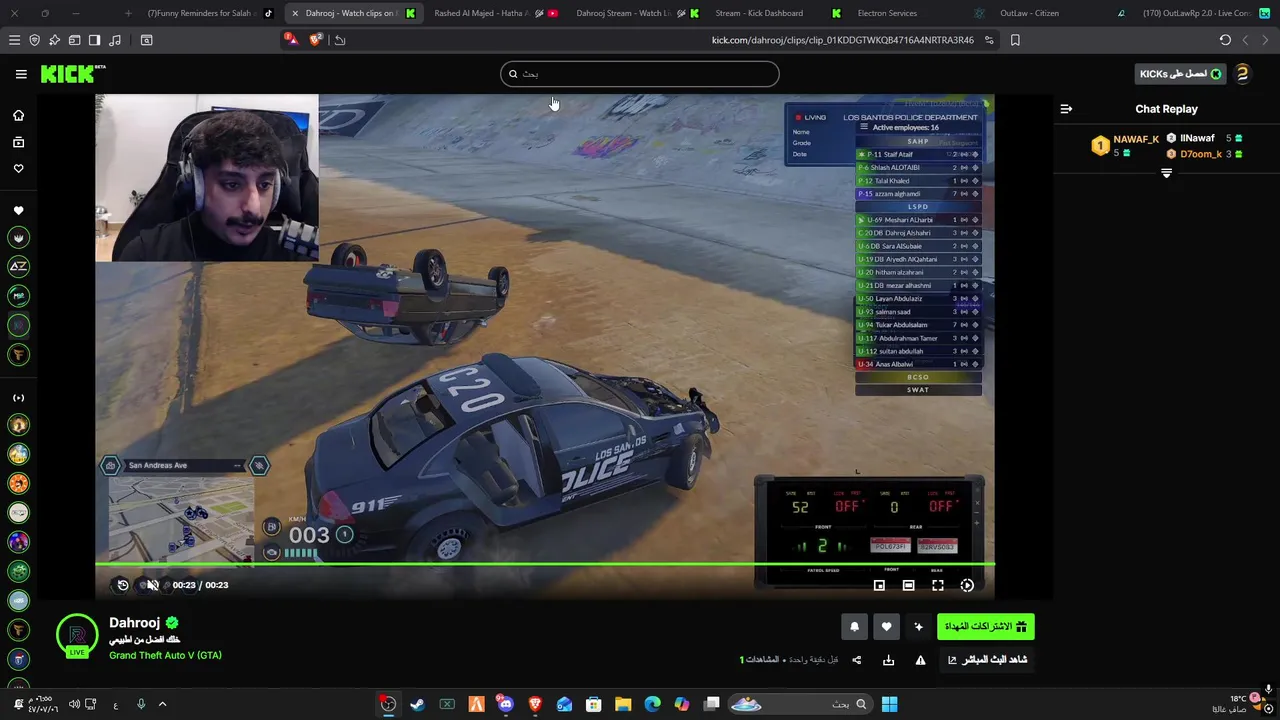
Task: Open the Brave Shields lion icon
Action: (316, 40)
